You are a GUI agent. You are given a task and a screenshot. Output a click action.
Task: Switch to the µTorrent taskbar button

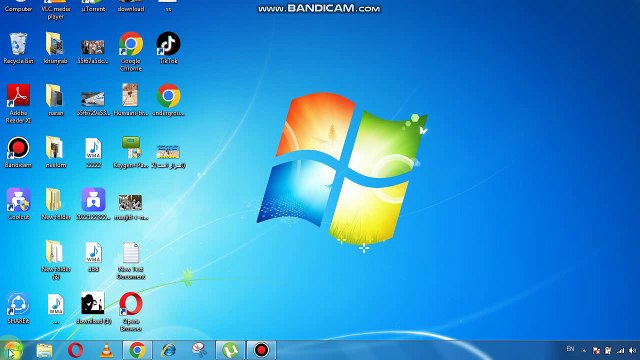[x=230, y=350]
